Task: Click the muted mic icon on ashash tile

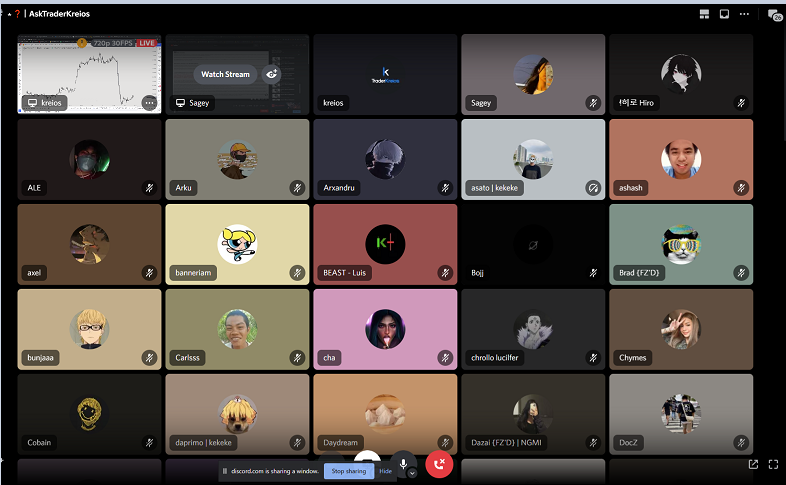Action: tap(741, 188)
